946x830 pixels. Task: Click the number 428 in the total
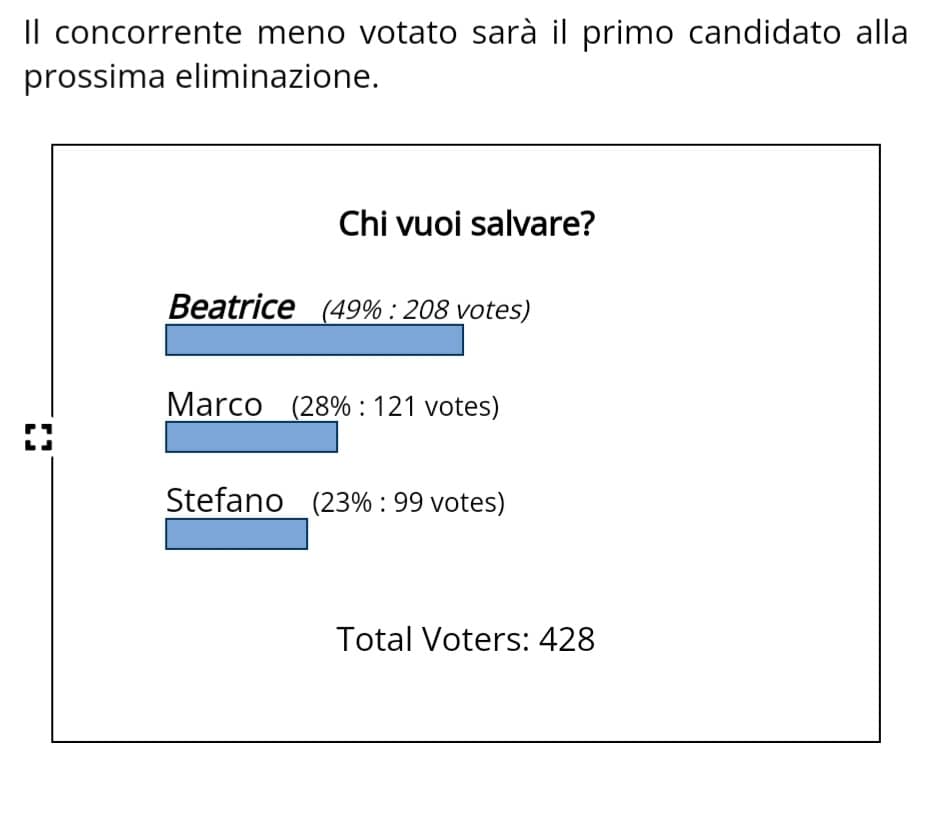click(x=567, y=639)
